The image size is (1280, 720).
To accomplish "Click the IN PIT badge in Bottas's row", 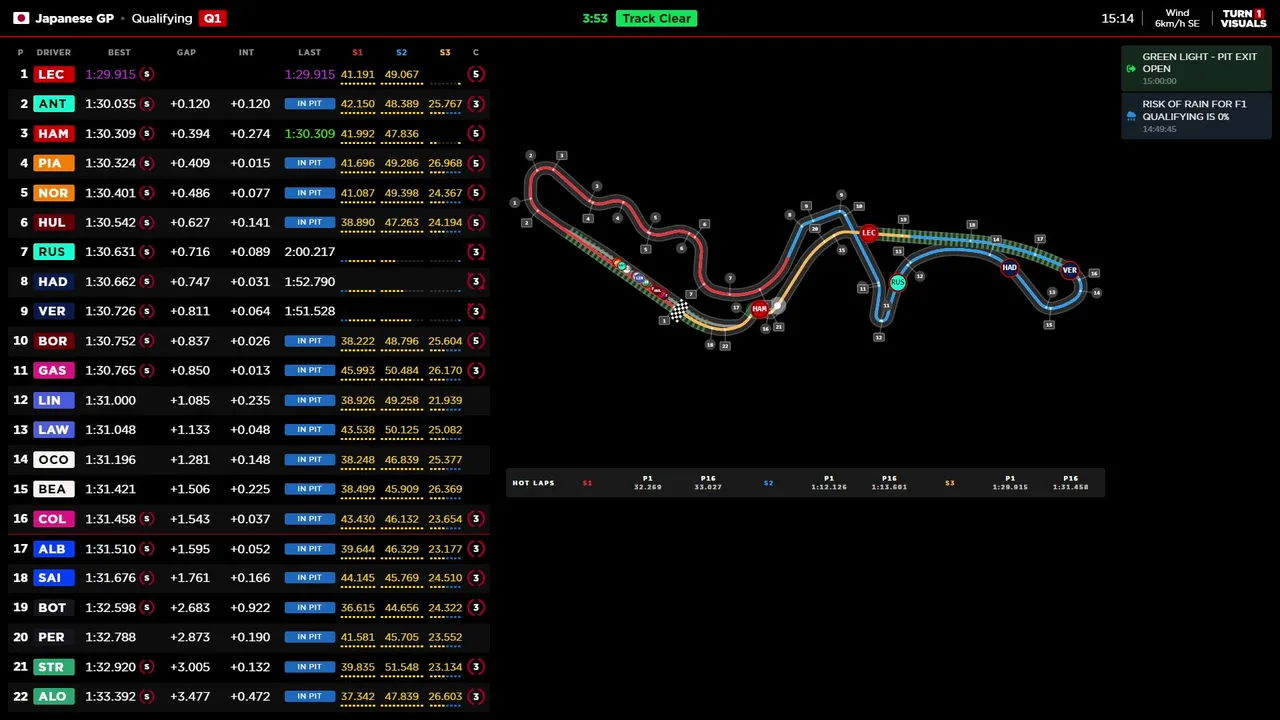I will tap(309, 607).
